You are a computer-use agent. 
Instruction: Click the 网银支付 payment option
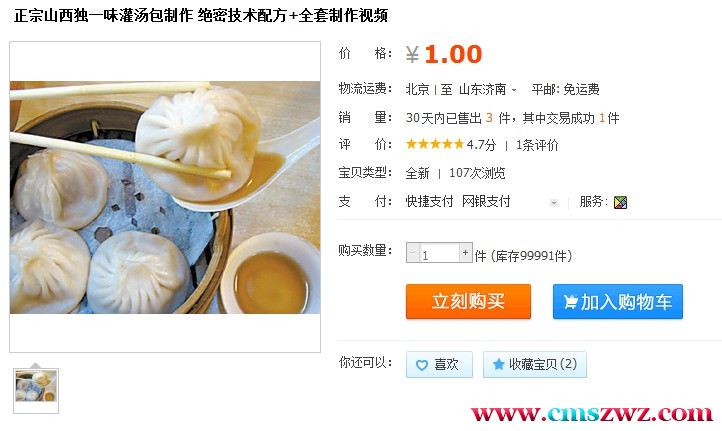pos(486,202)
